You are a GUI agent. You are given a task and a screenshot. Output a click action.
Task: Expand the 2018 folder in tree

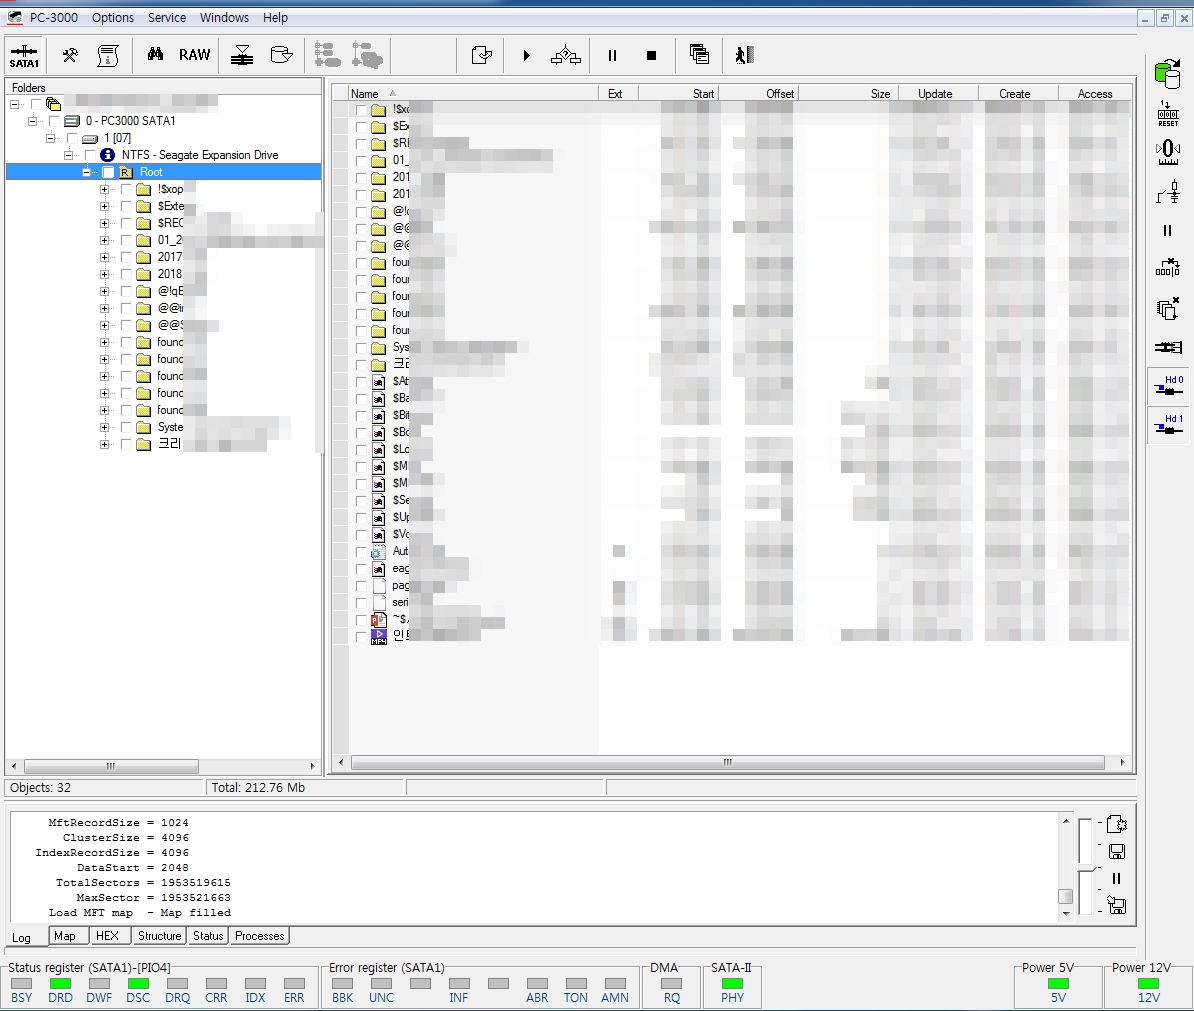pyautogui.click(x=105, y=274)
